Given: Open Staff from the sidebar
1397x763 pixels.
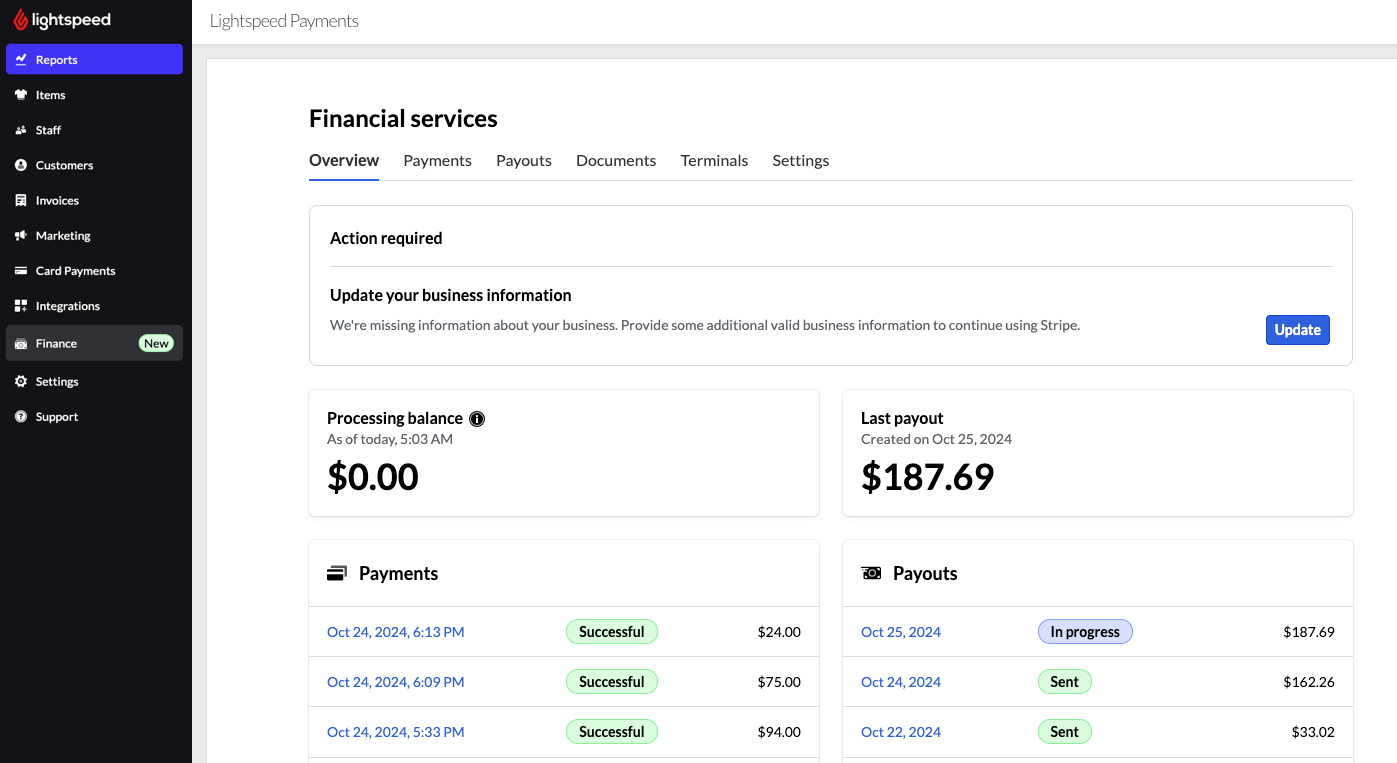Looking at the screenshot, I should (x=48, y=130).
